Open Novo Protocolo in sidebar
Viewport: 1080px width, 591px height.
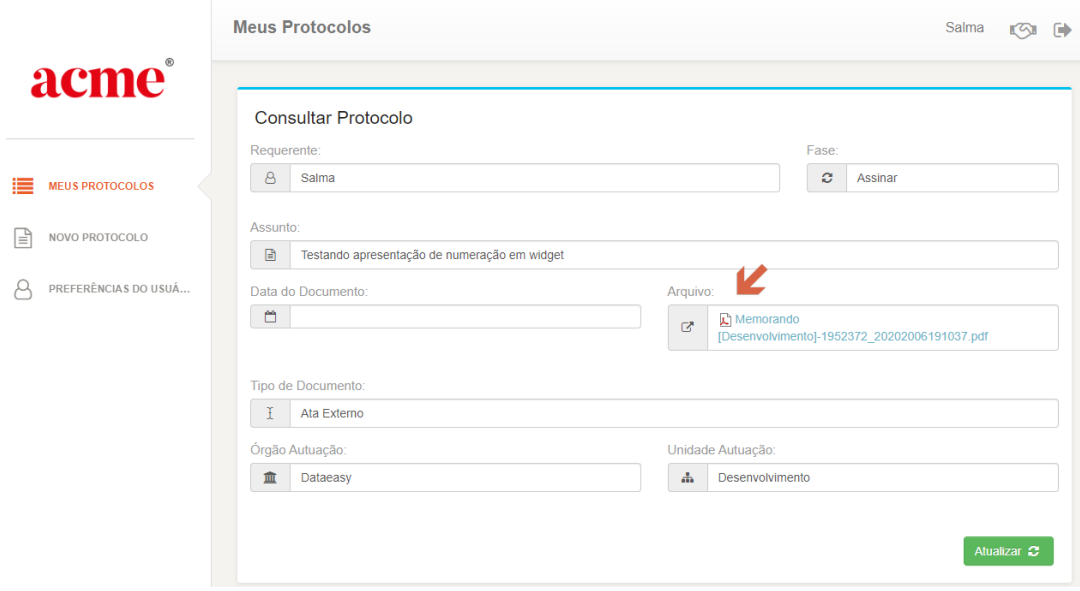(98, 238)
